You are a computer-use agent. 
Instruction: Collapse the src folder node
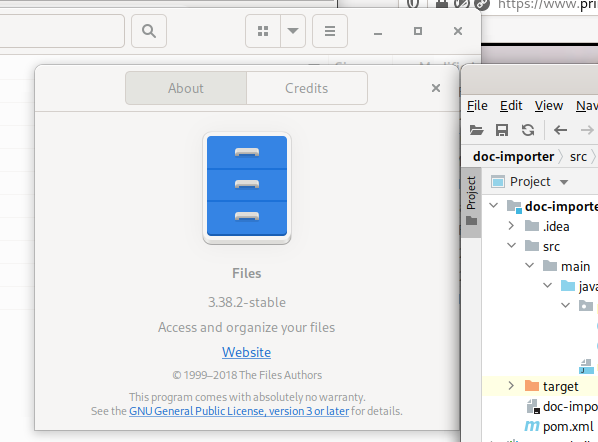click(511, 246)
